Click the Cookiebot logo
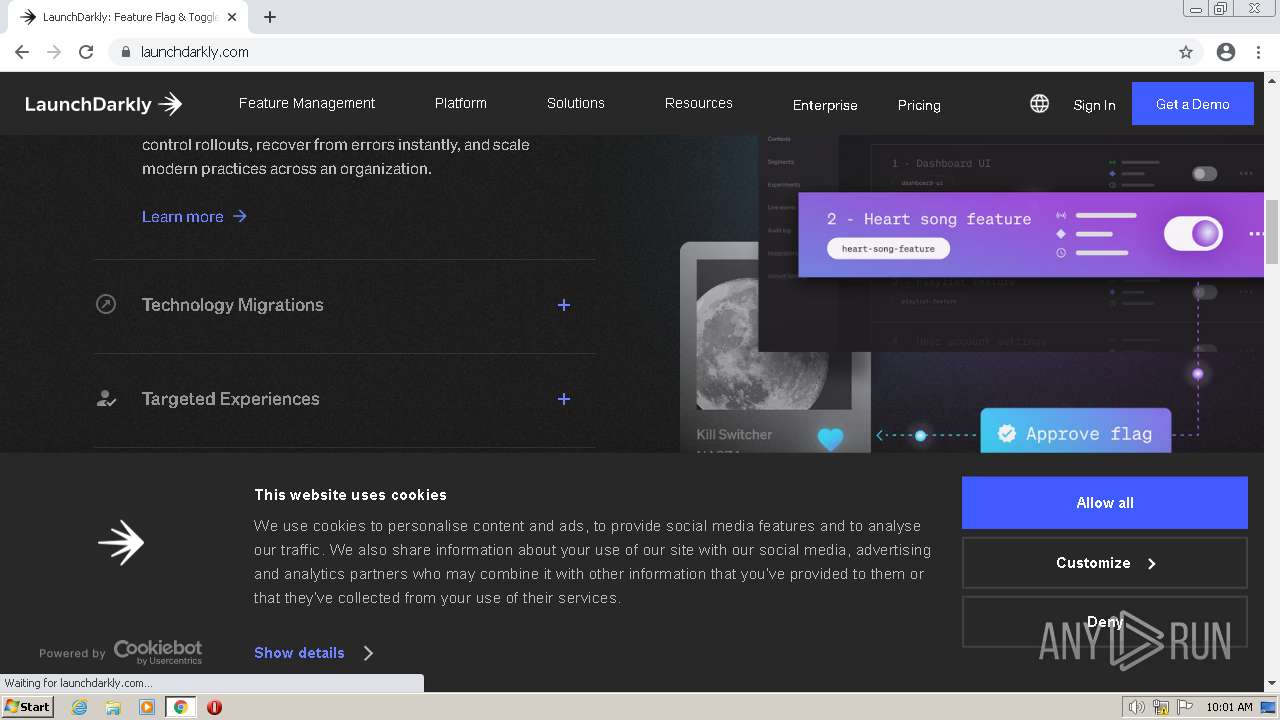 pos(158,652)
